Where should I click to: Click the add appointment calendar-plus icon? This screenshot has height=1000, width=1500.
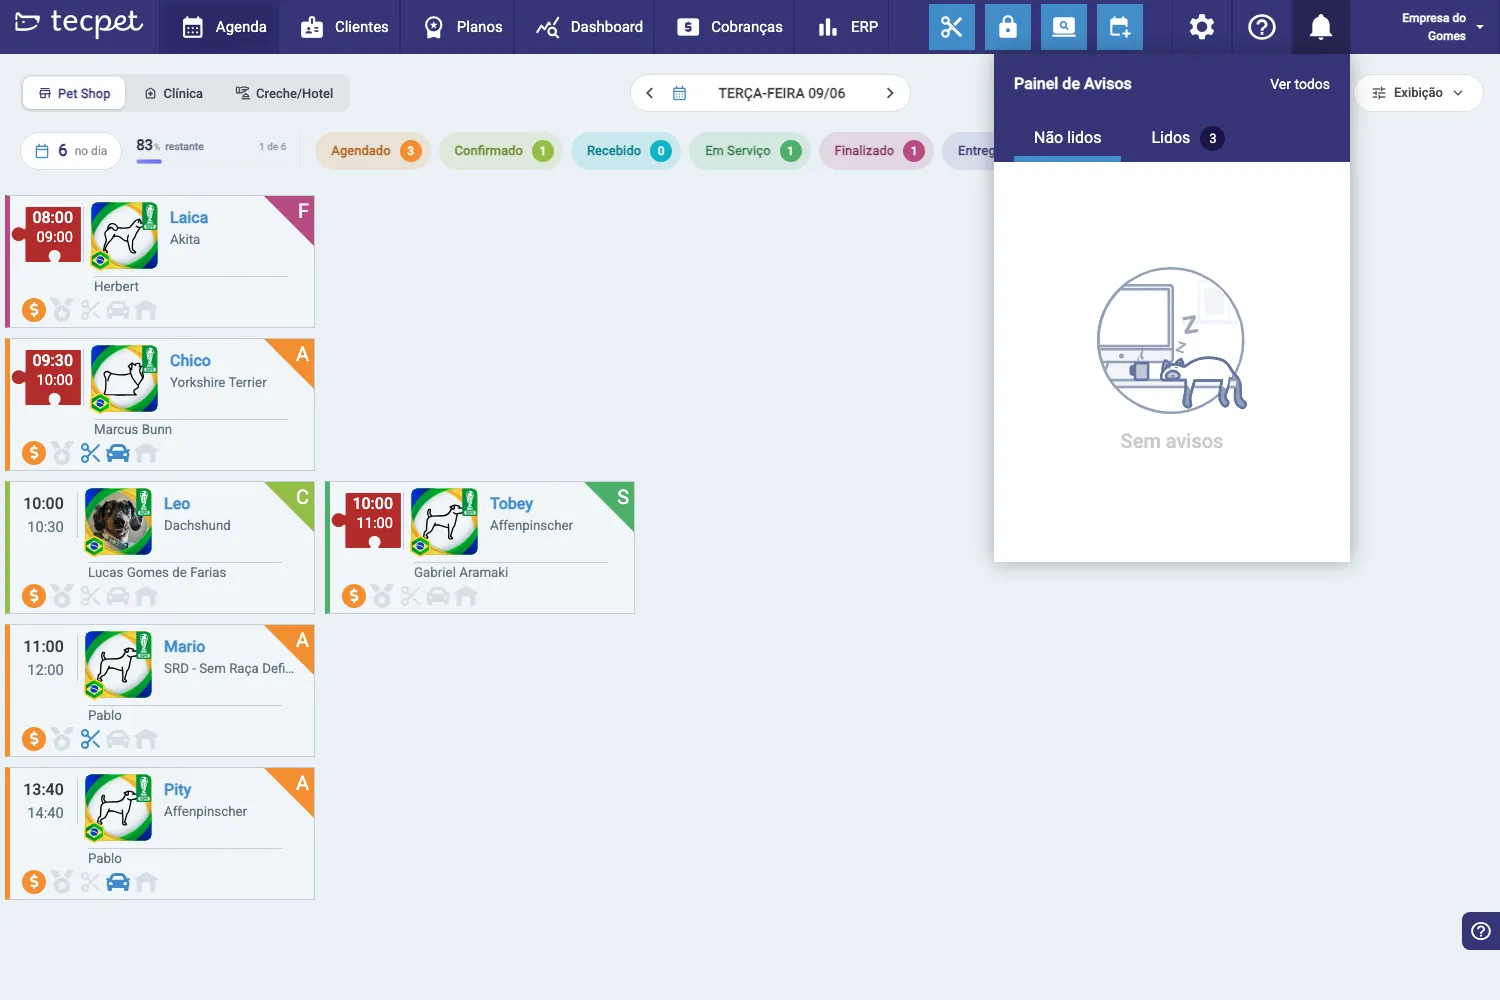tap(1119, 27)
